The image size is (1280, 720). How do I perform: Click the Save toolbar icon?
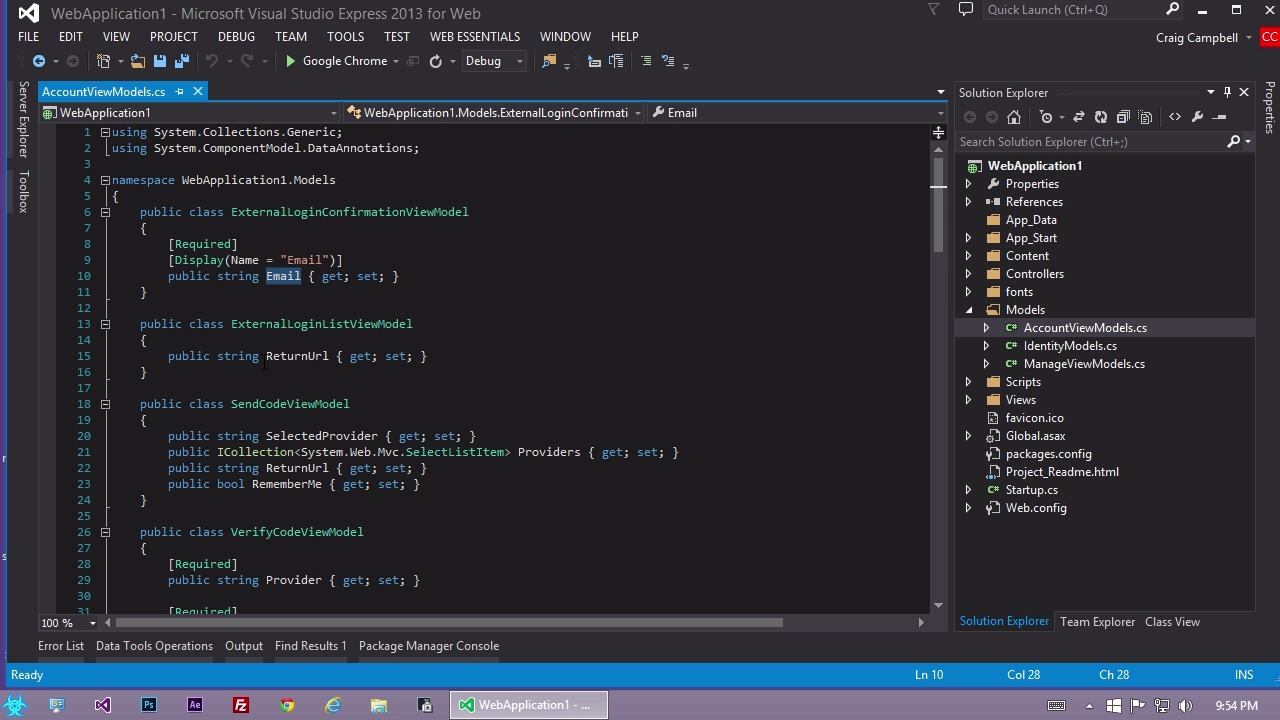coord(159,61)
